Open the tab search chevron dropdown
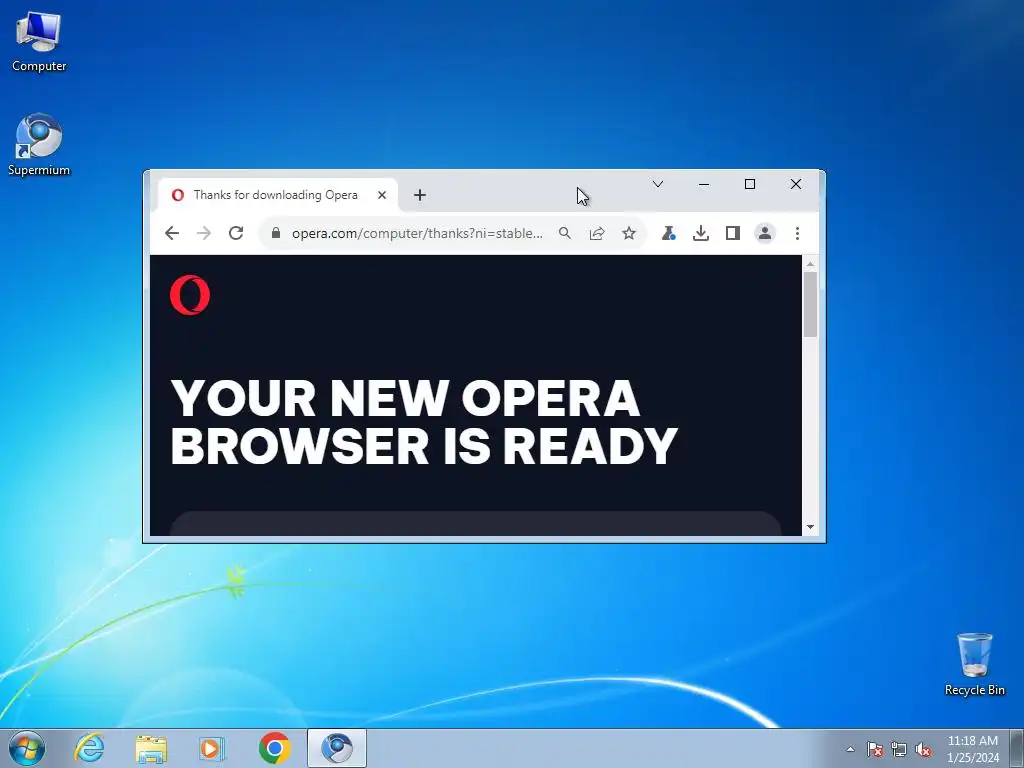 click(x=658, y=184)
